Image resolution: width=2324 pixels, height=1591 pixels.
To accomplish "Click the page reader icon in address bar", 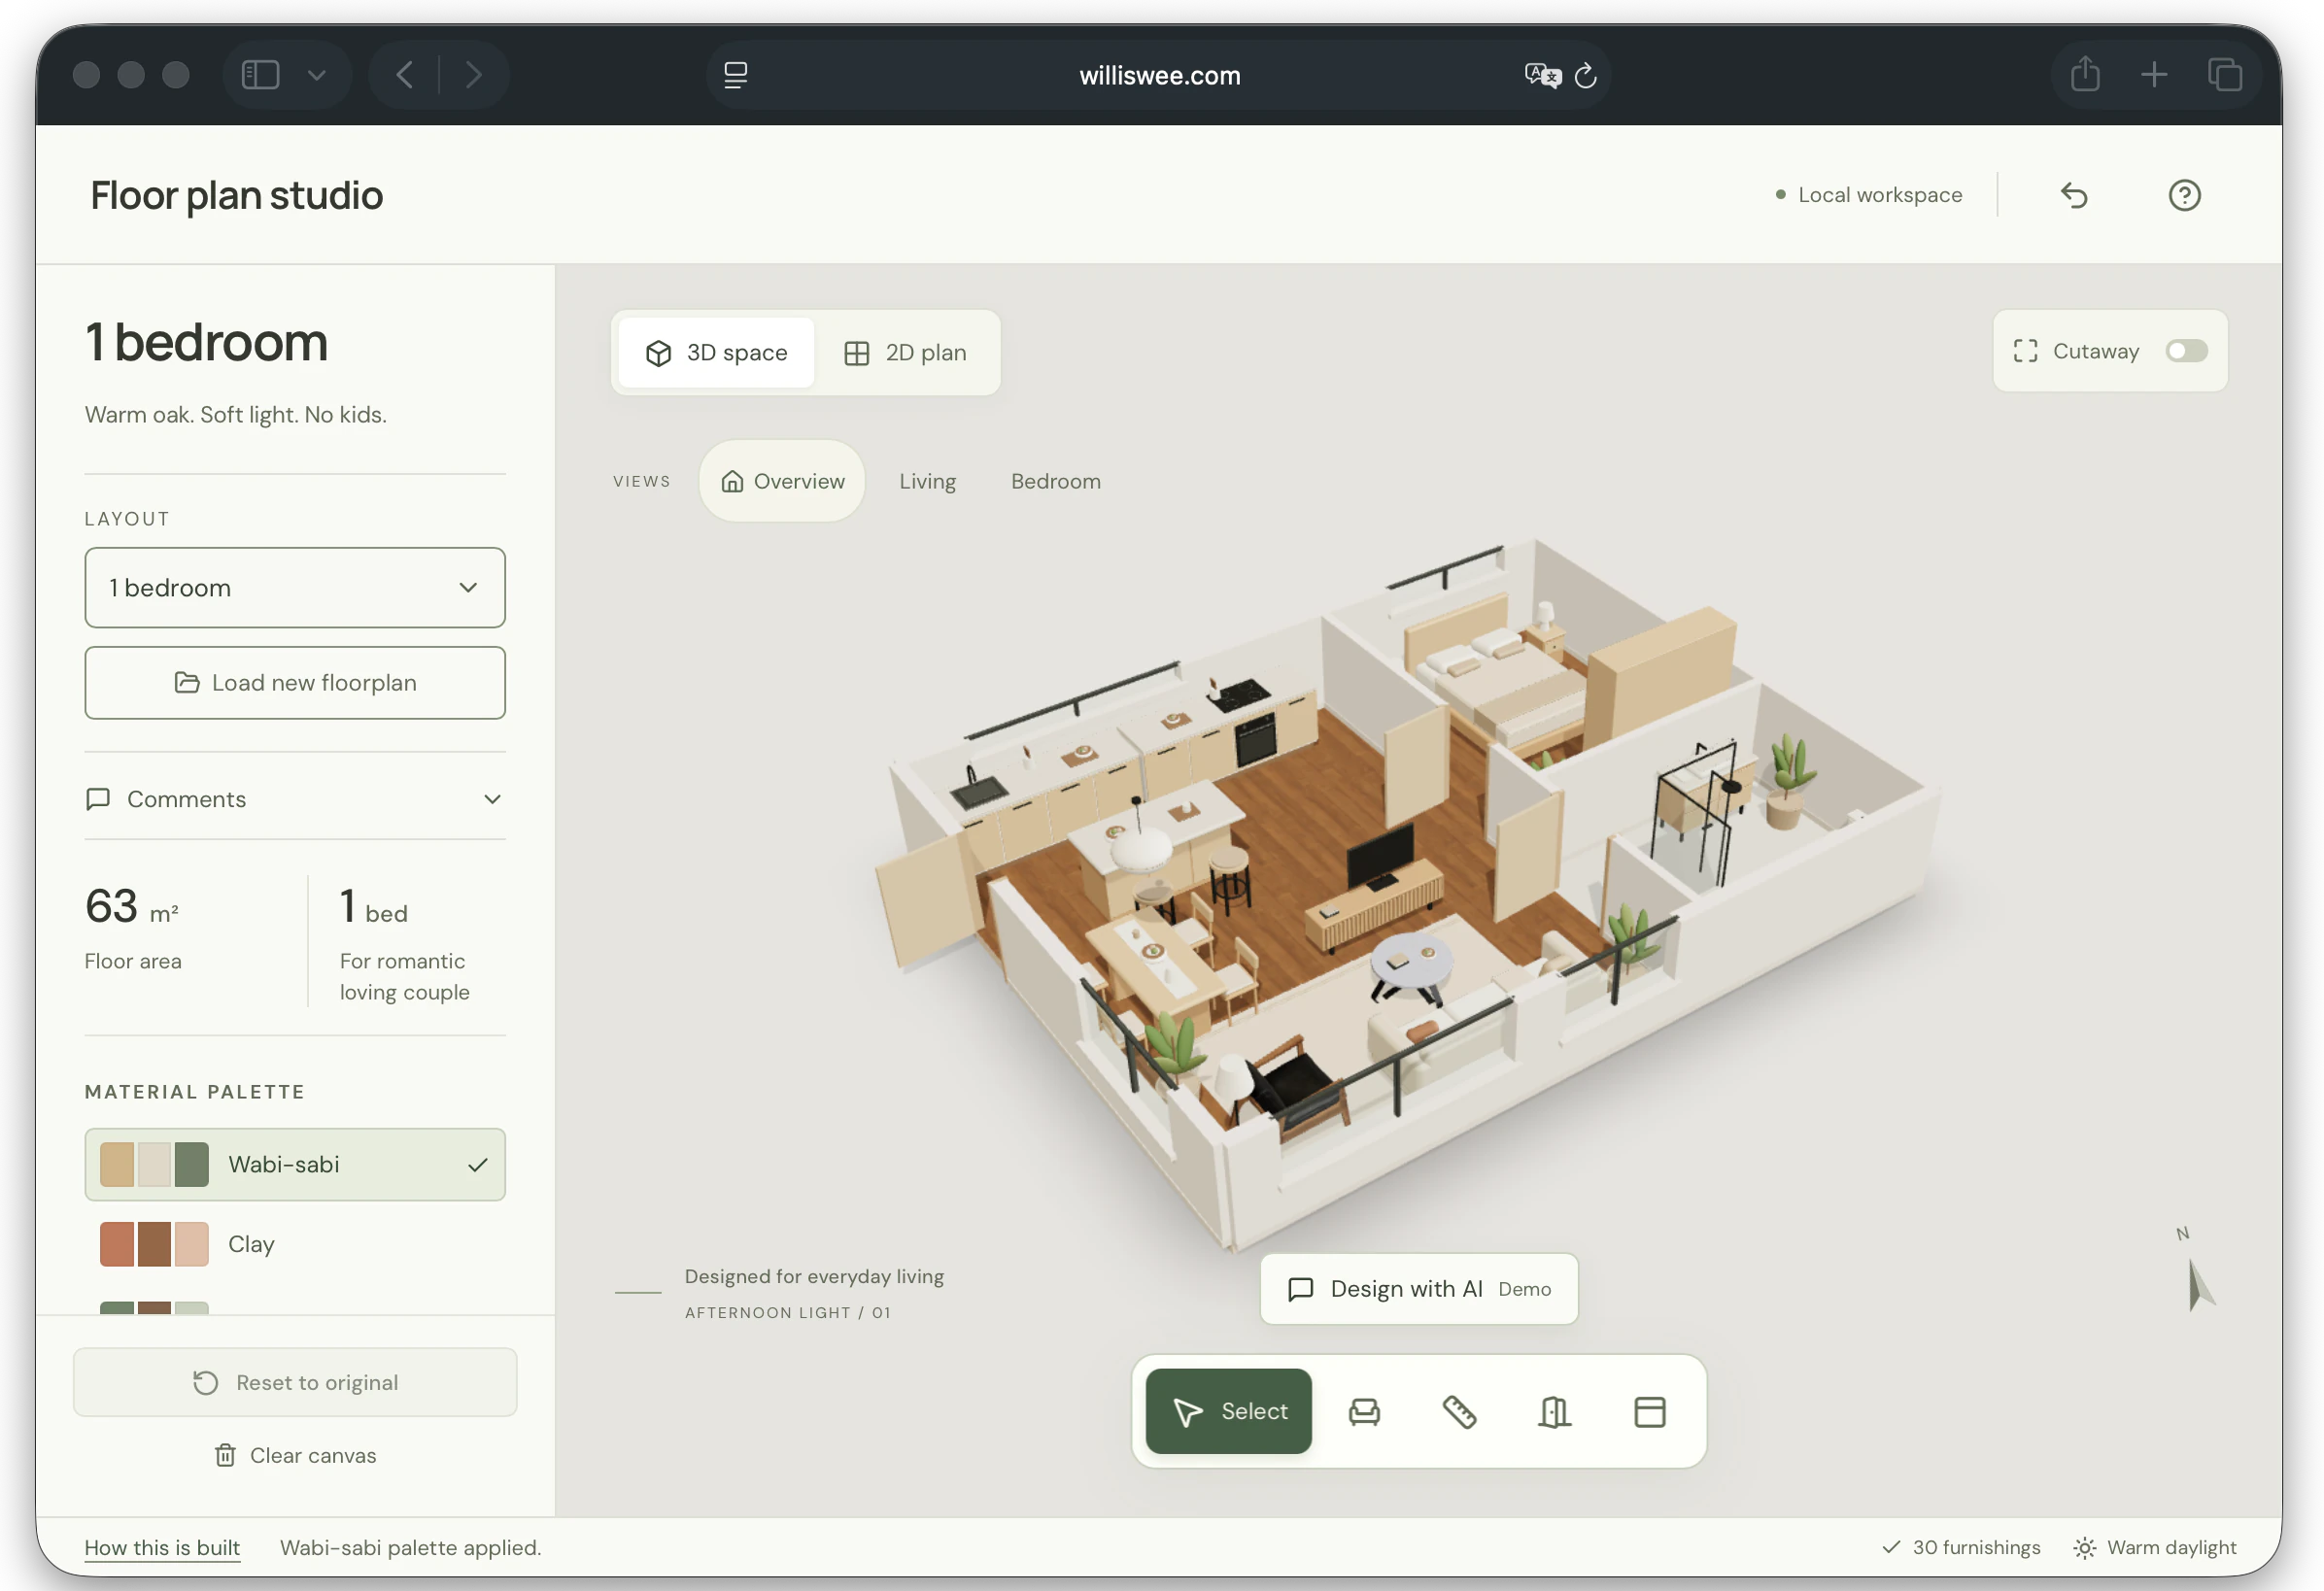I will [735, 75].
